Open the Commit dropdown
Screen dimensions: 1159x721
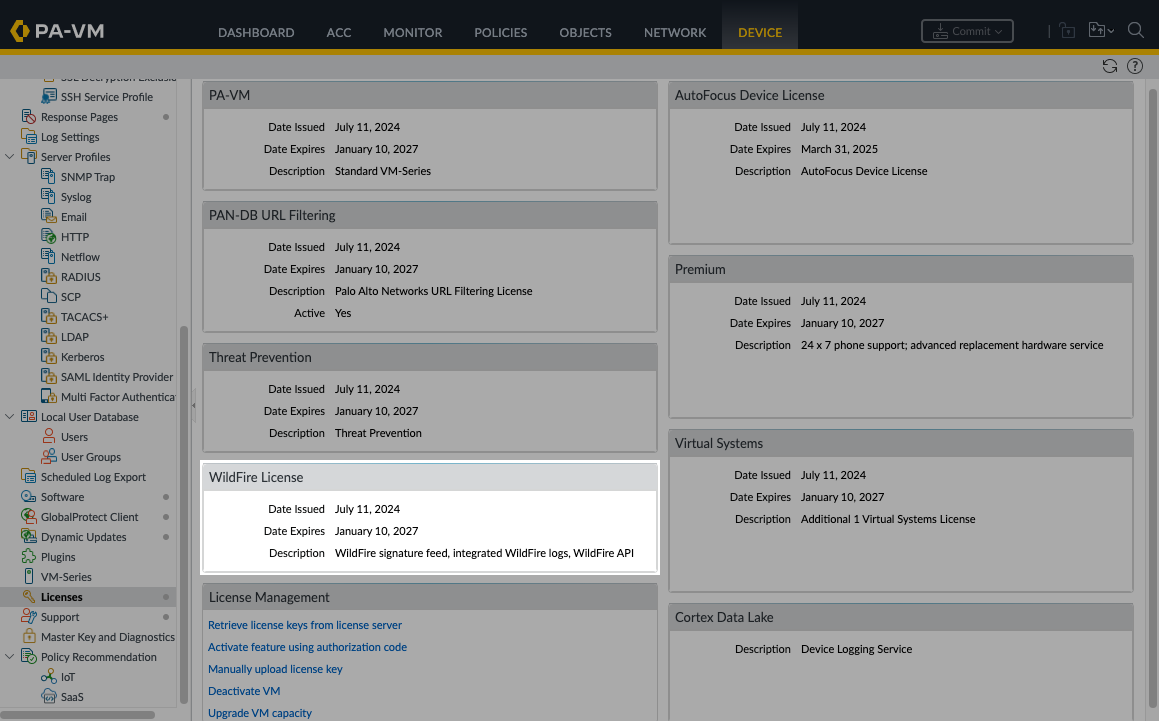click(x=966, y=31)
